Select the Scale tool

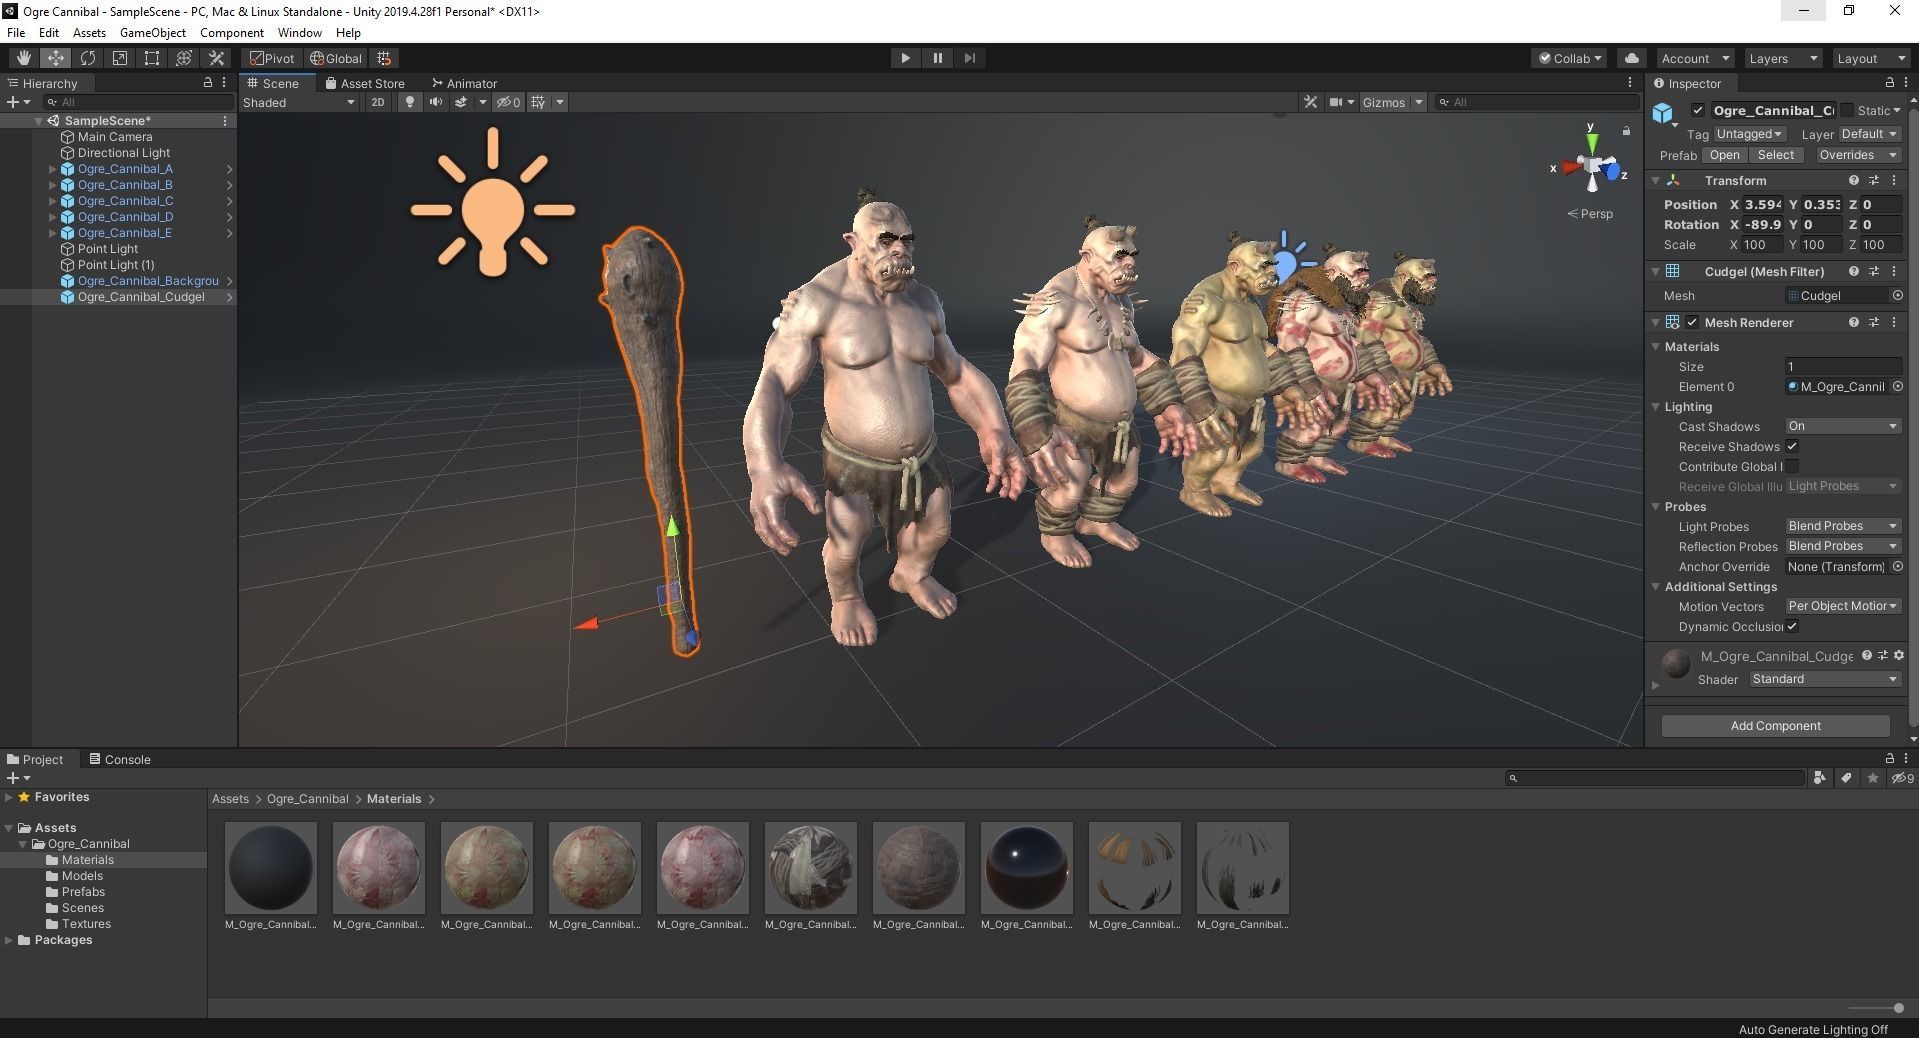click(119, 58)
